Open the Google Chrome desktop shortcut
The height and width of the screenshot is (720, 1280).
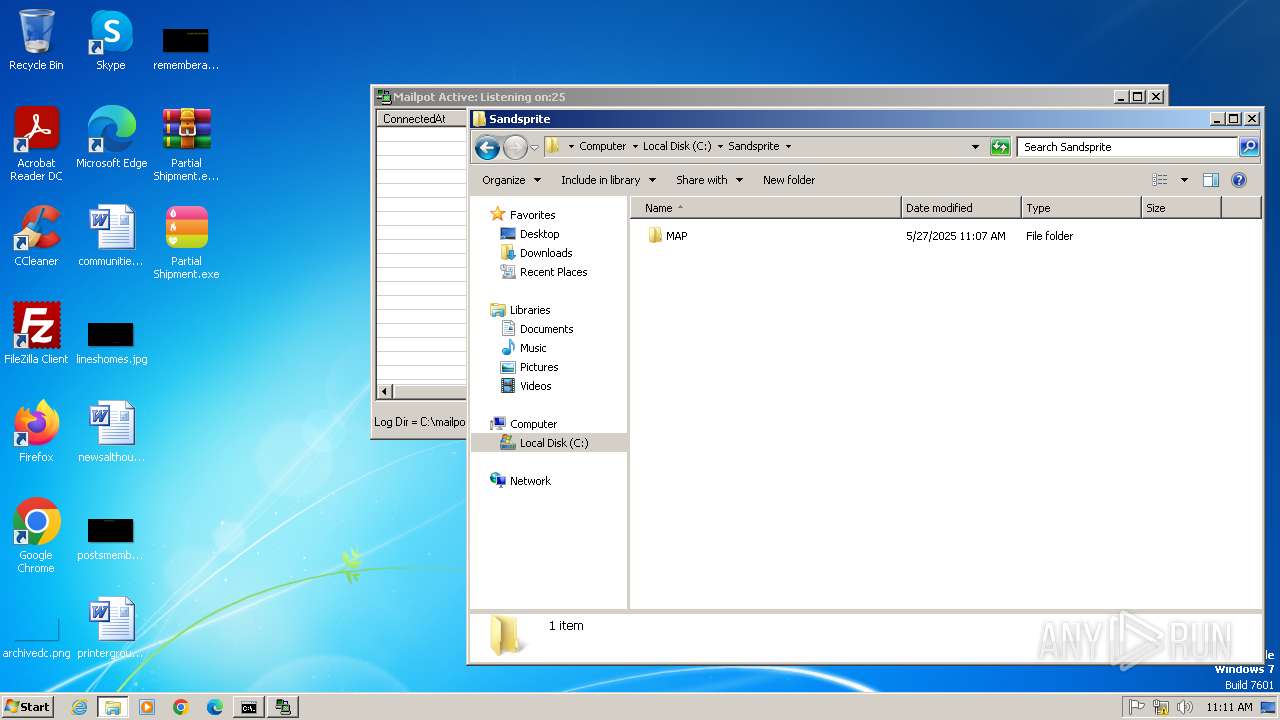click(x=36, y=536)
